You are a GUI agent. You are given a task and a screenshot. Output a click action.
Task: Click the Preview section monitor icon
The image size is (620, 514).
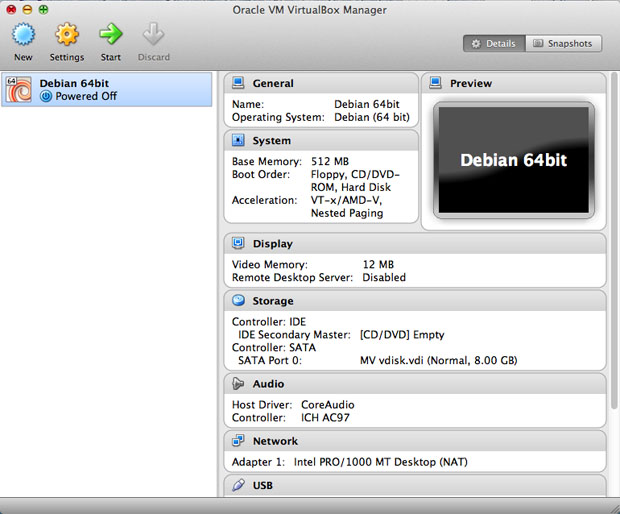pos(435,83)
